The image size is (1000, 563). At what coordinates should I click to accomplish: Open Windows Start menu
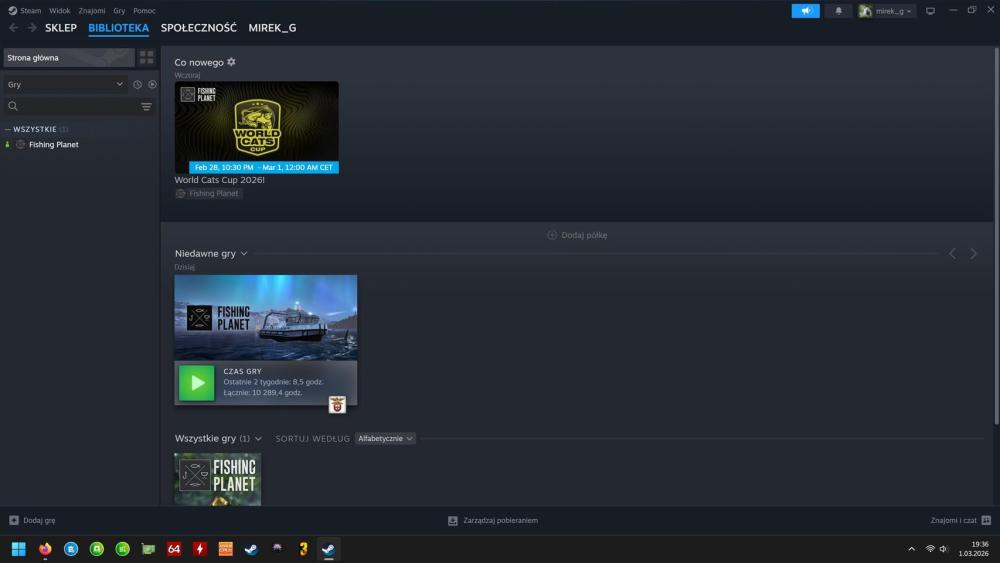point(19,549)
